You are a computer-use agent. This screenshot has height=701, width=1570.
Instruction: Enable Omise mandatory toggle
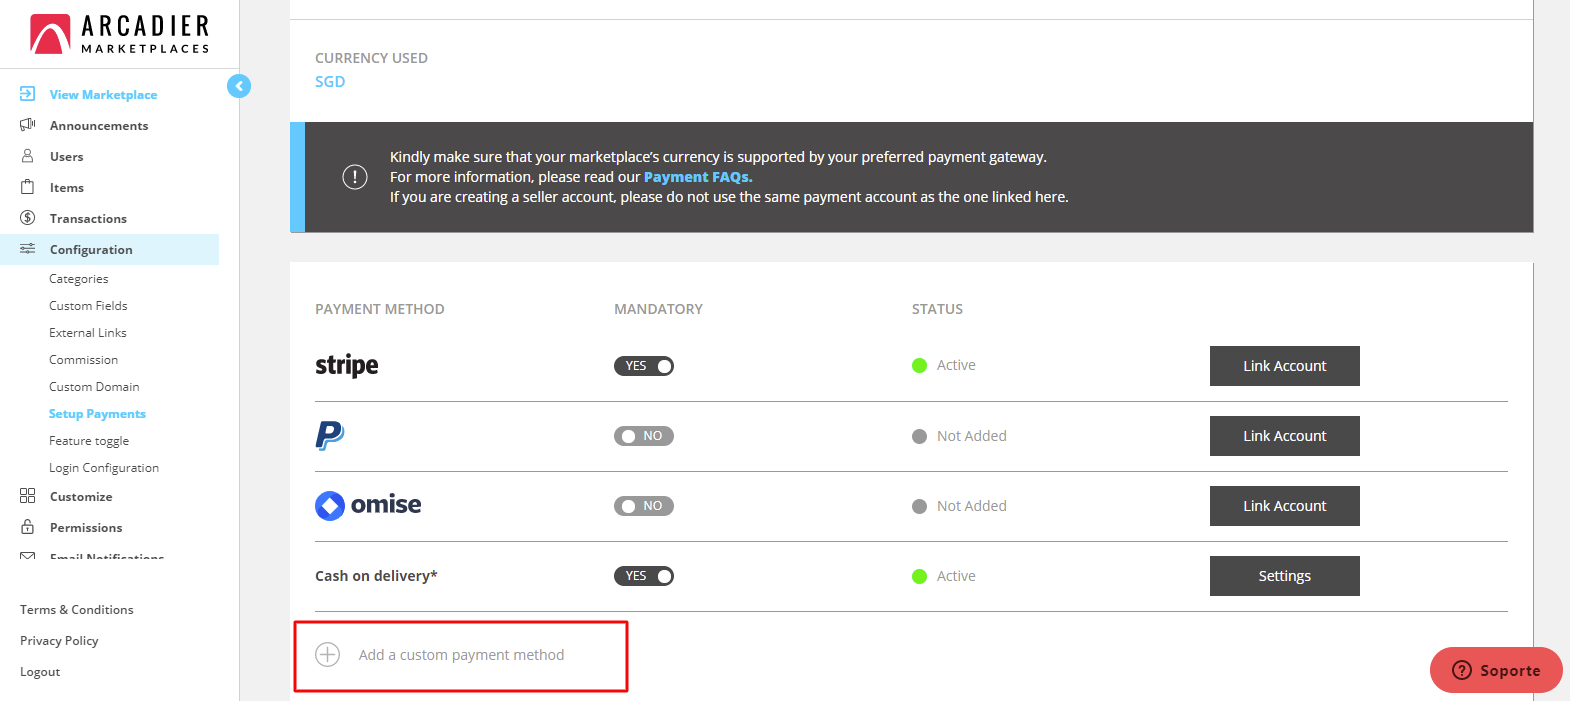point(644,506)
